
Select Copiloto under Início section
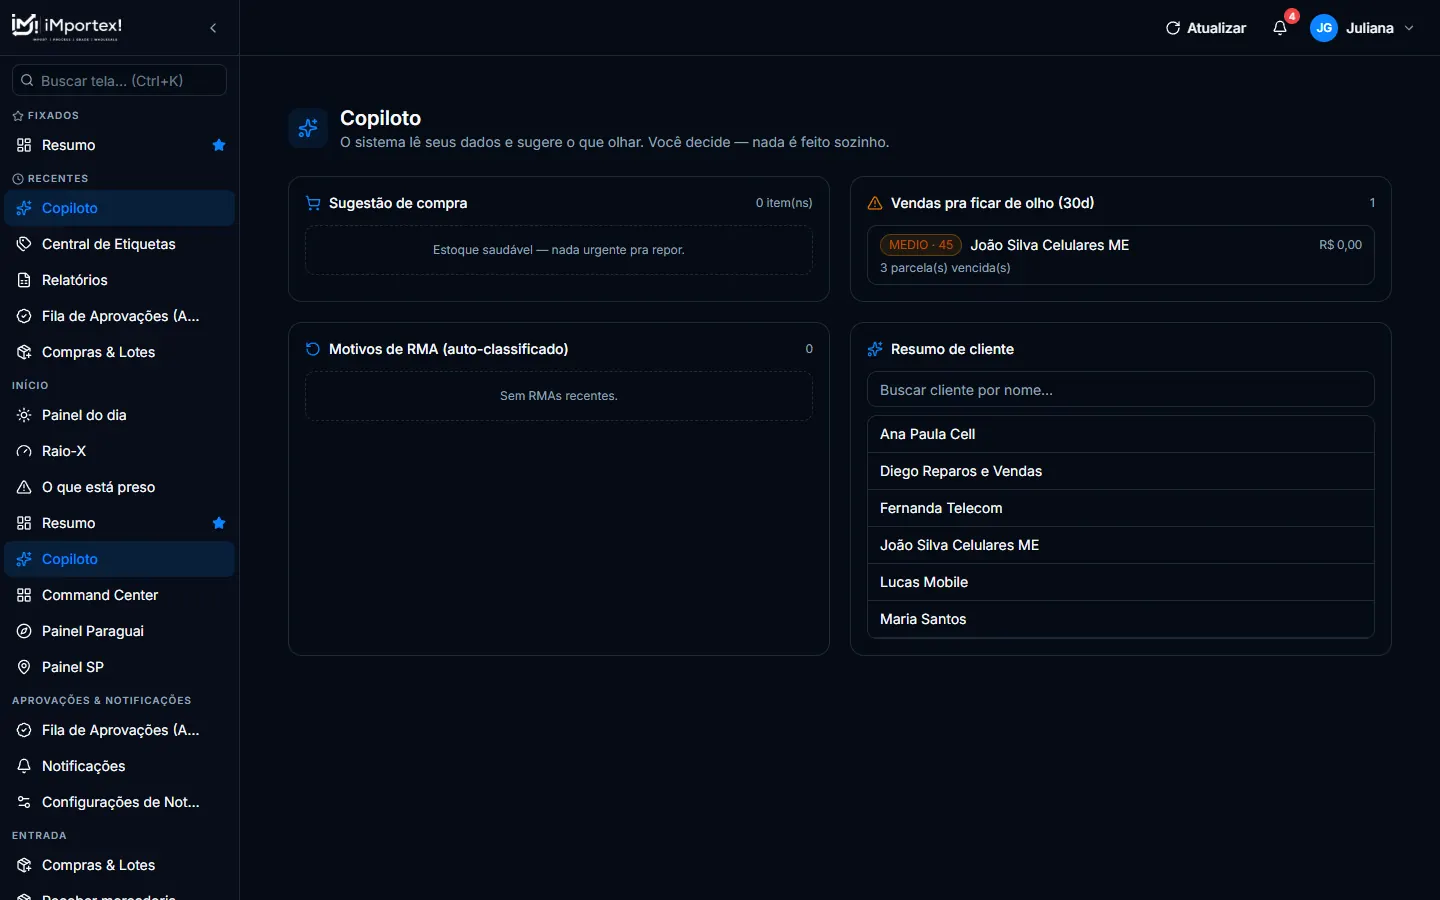(x=119, y=559)
